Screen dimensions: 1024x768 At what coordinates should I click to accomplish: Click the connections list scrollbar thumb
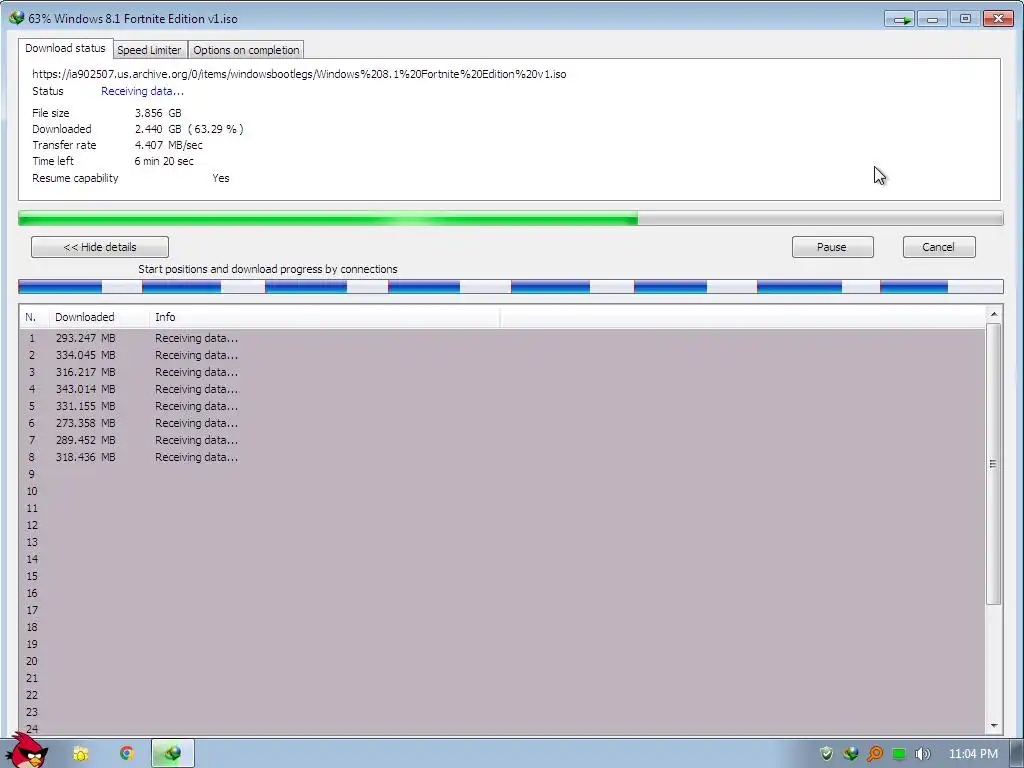993,464
